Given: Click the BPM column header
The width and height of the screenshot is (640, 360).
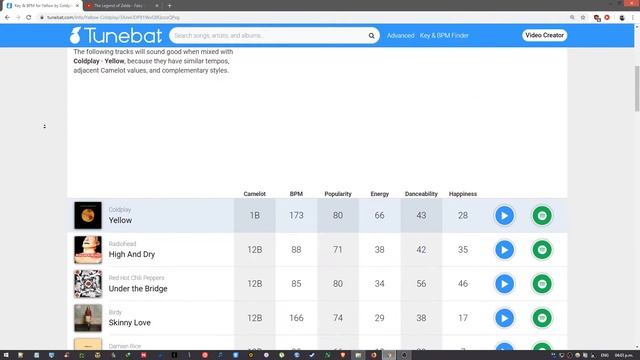Looking at the screenshot, I should (x=296, y=194).
